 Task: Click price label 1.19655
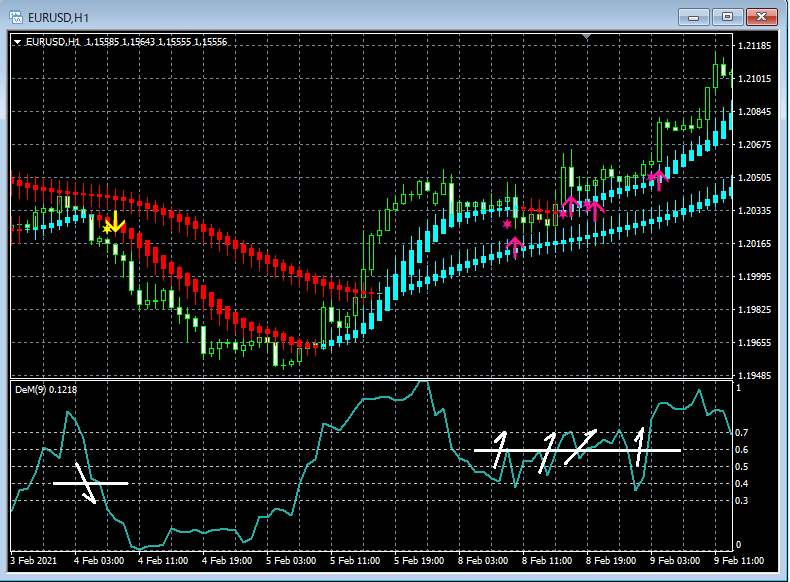(754, 343)
